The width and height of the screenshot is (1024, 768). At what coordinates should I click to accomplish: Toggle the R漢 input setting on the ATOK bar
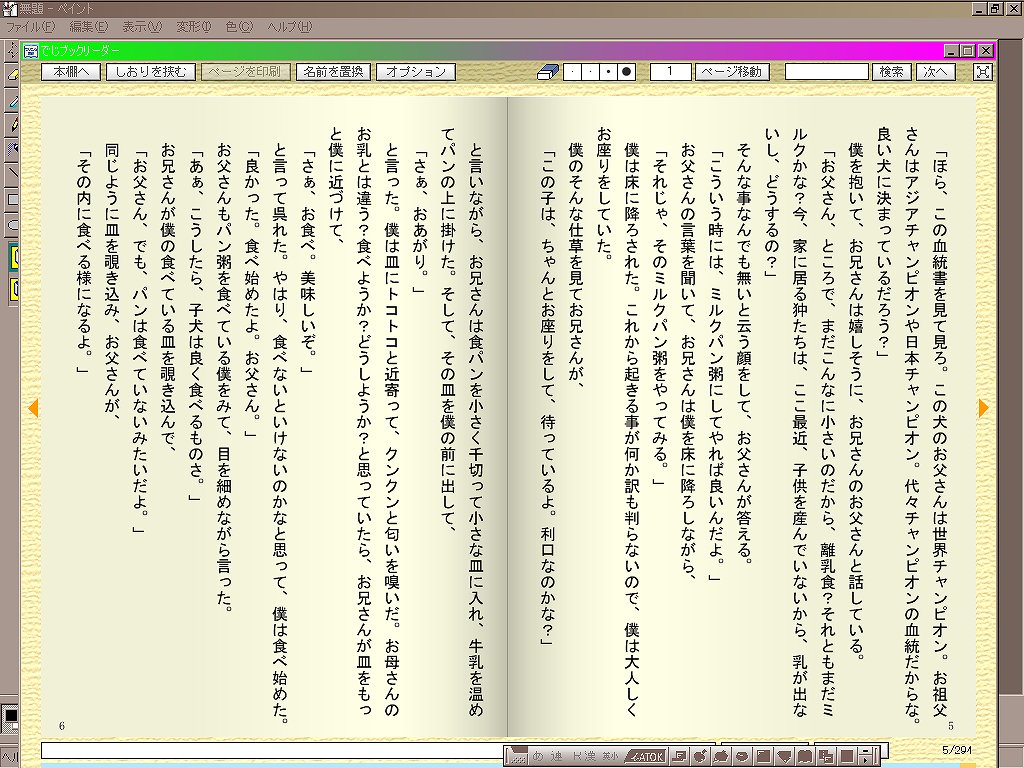pyautogui.click(x=584, y=756)
